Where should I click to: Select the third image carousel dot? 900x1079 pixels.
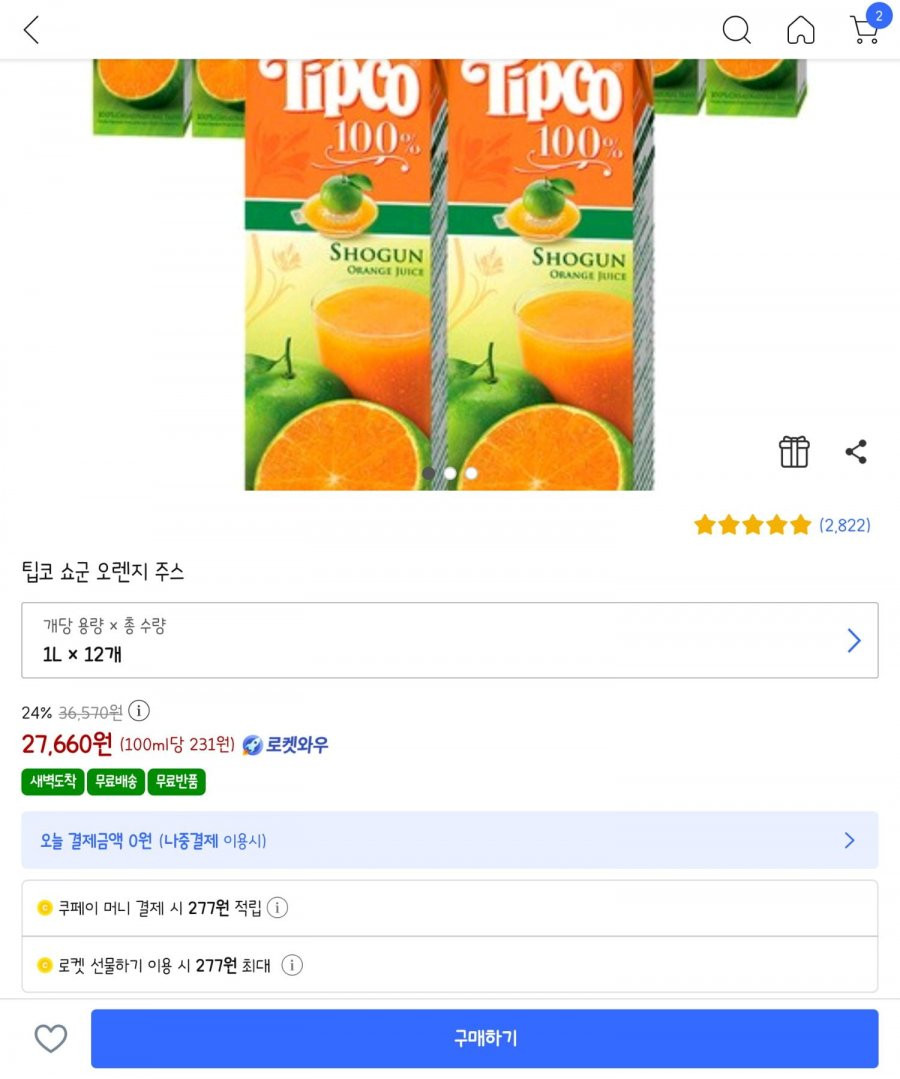coord(471,473)
